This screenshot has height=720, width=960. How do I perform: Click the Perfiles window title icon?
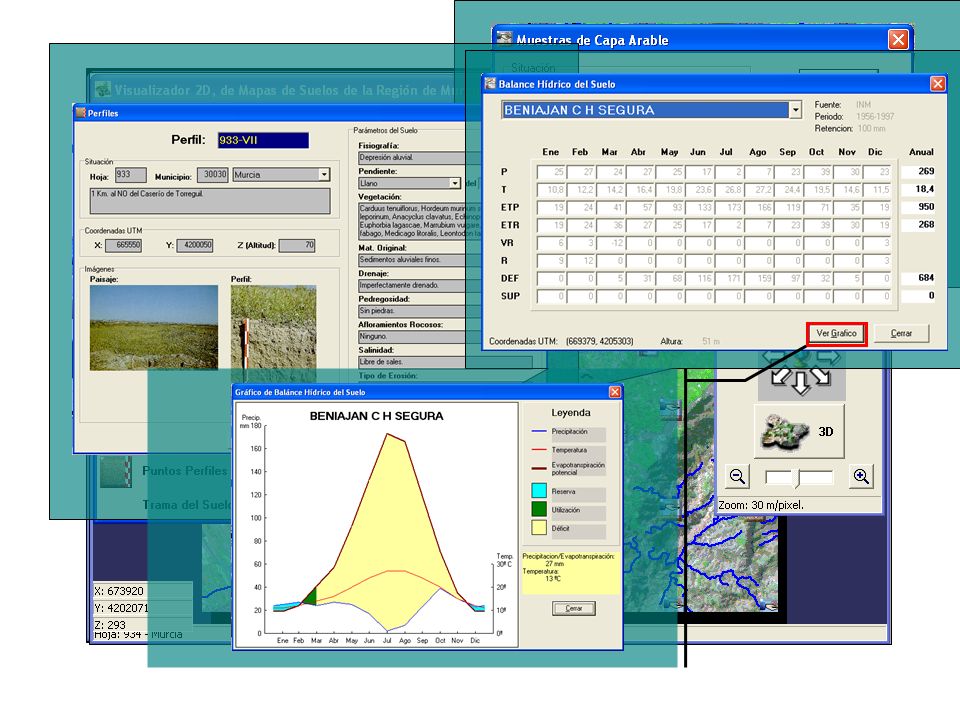(x=80, y=113)
